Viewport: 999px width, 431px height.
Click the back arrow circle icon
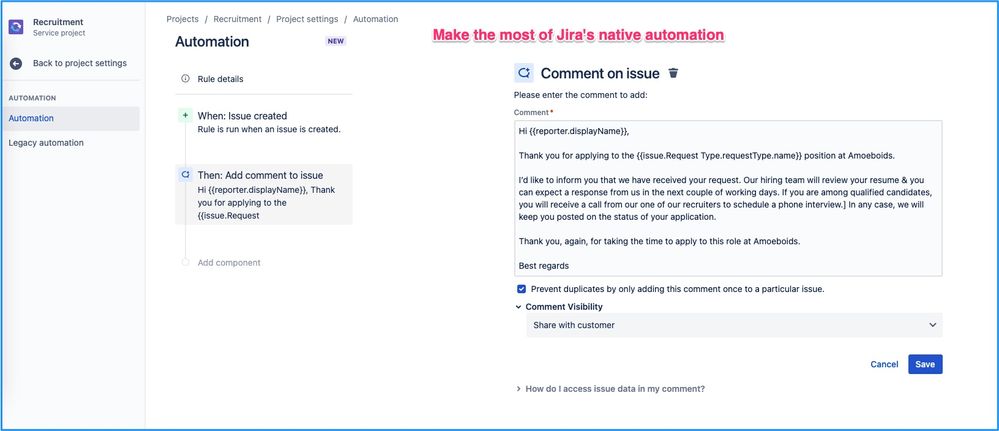coord(16,63)
